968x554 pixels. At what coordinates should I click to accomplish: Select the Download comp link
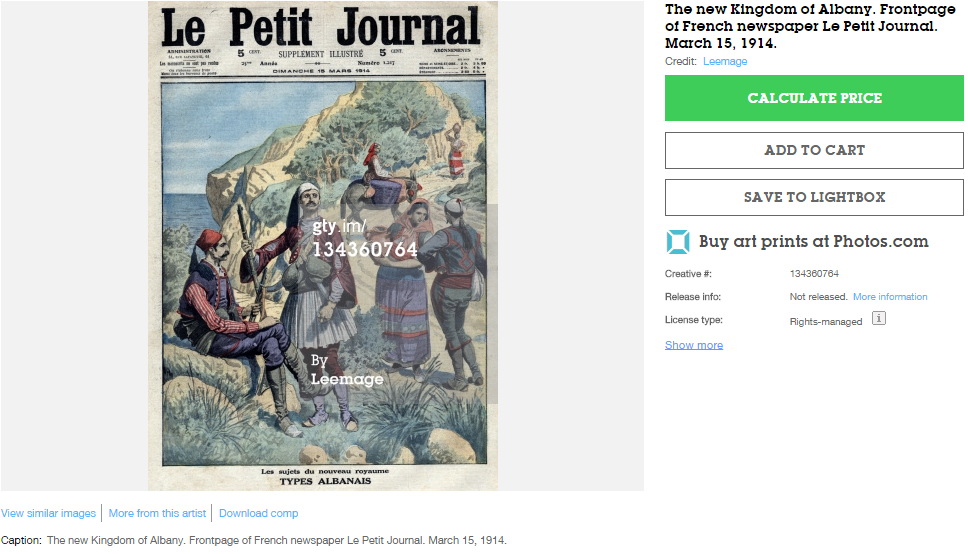point(258,513)
